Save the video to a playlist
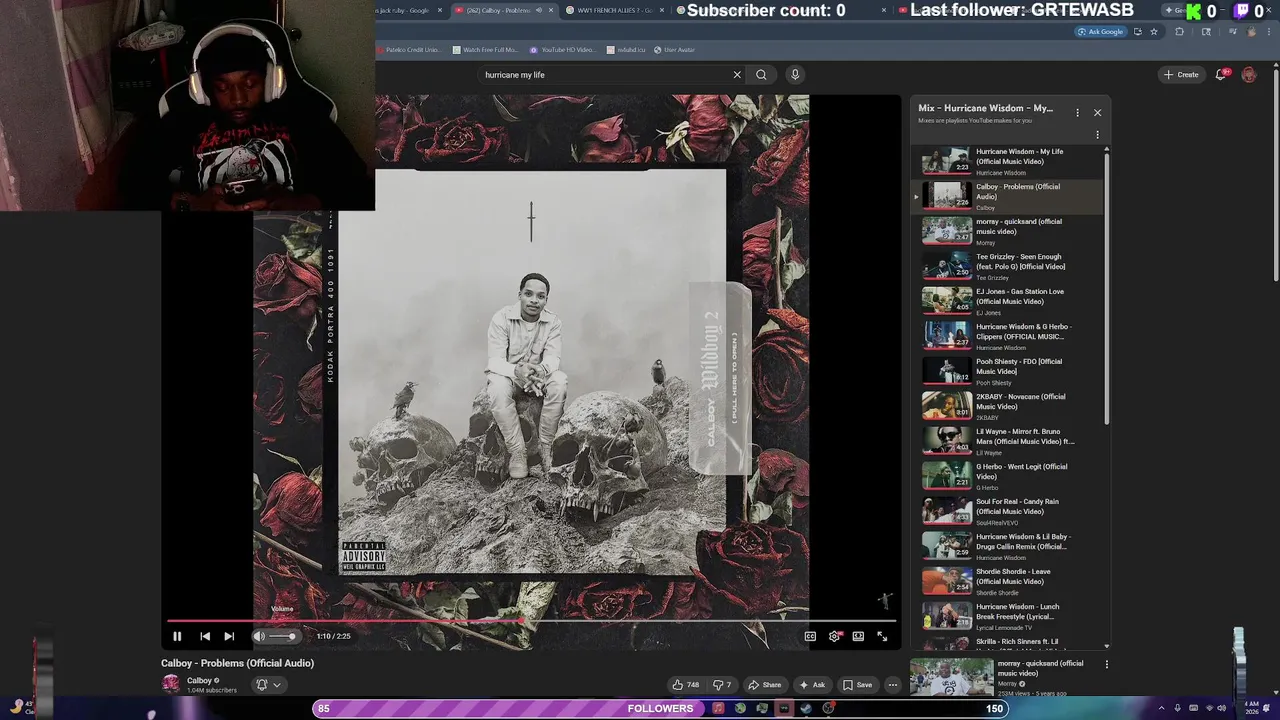 click(x=857, y=685)
